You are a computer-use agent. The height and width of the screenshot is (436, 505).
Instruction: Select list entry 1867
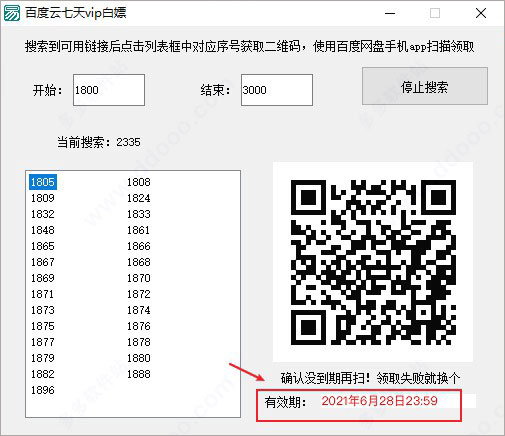click(x=43, y=262)
